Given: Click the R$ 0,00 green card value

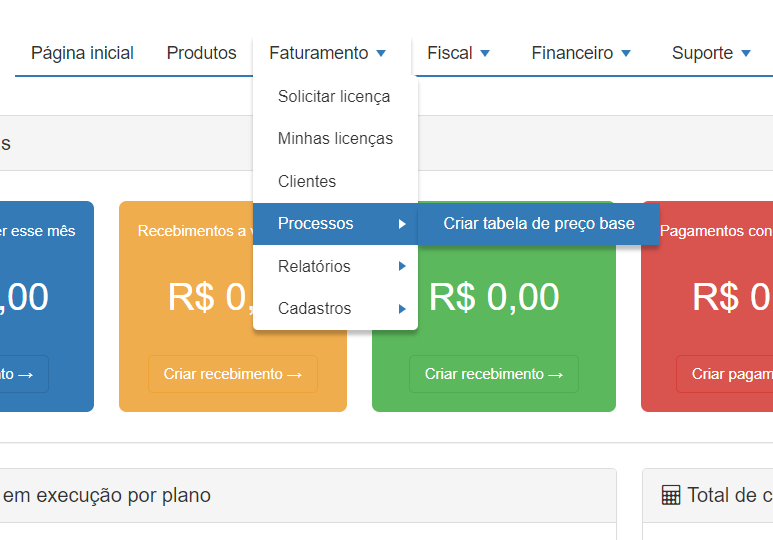Looking at the screenshot, I should pos(494,297).
